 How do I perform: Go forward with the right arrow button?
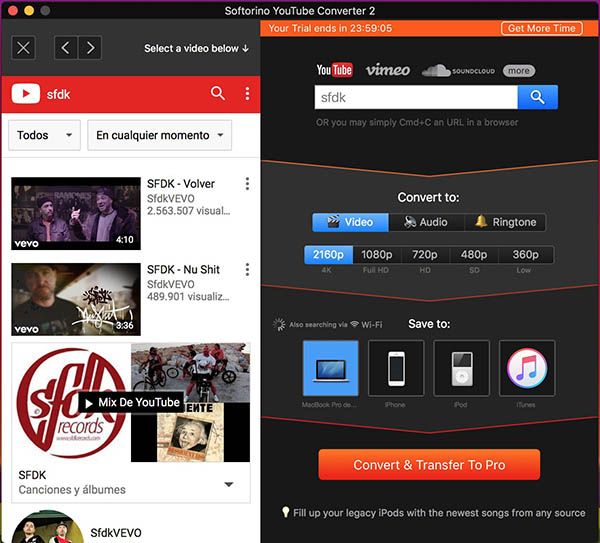(x=90, y=48)
